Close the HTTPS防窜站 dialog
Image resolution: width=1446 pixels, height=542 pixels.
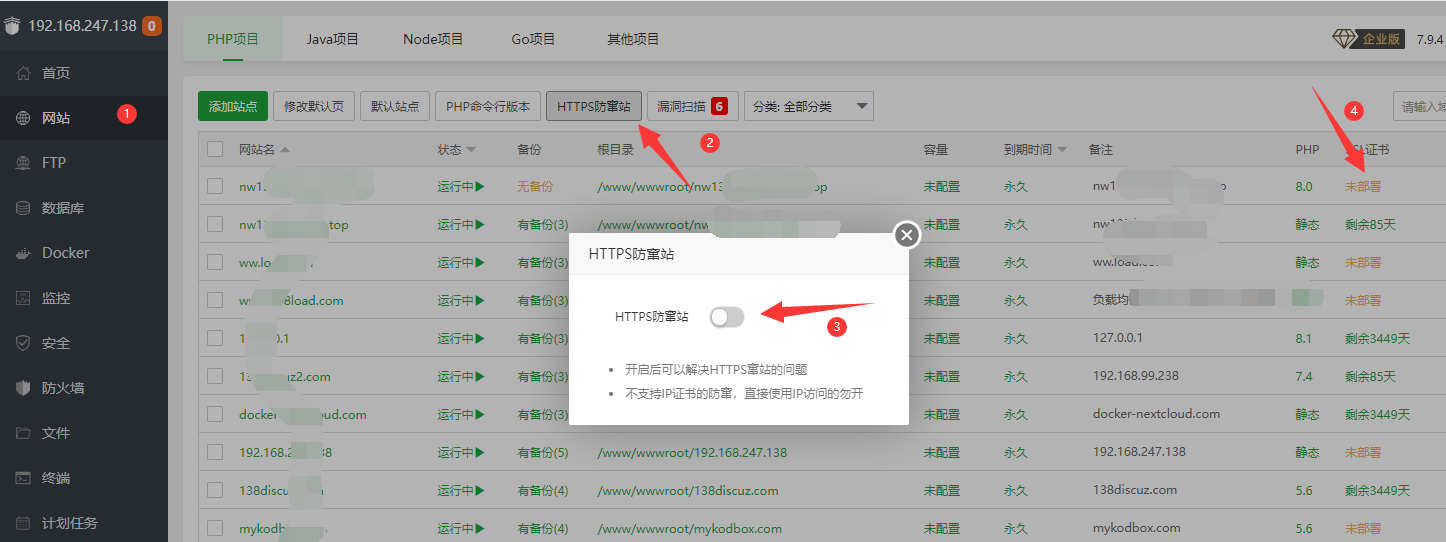[907, 235]
